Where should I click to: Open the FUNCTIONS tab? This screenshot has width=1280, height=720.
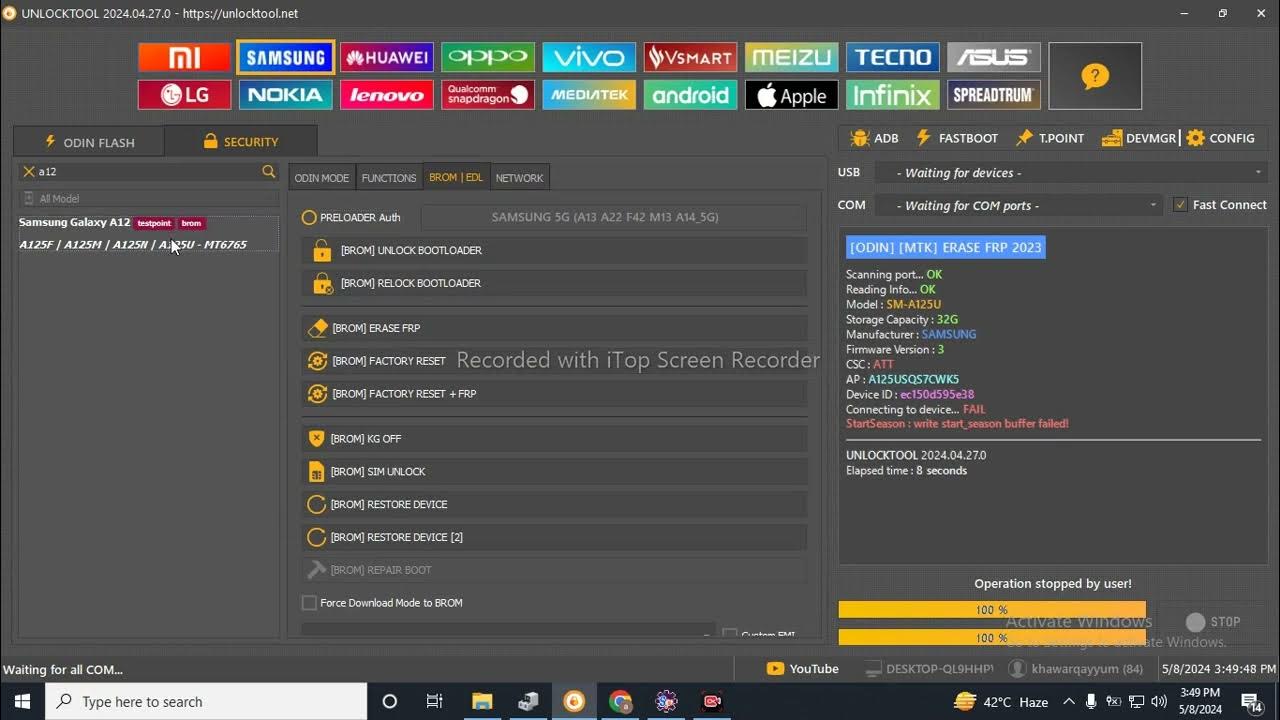(389, 178)
